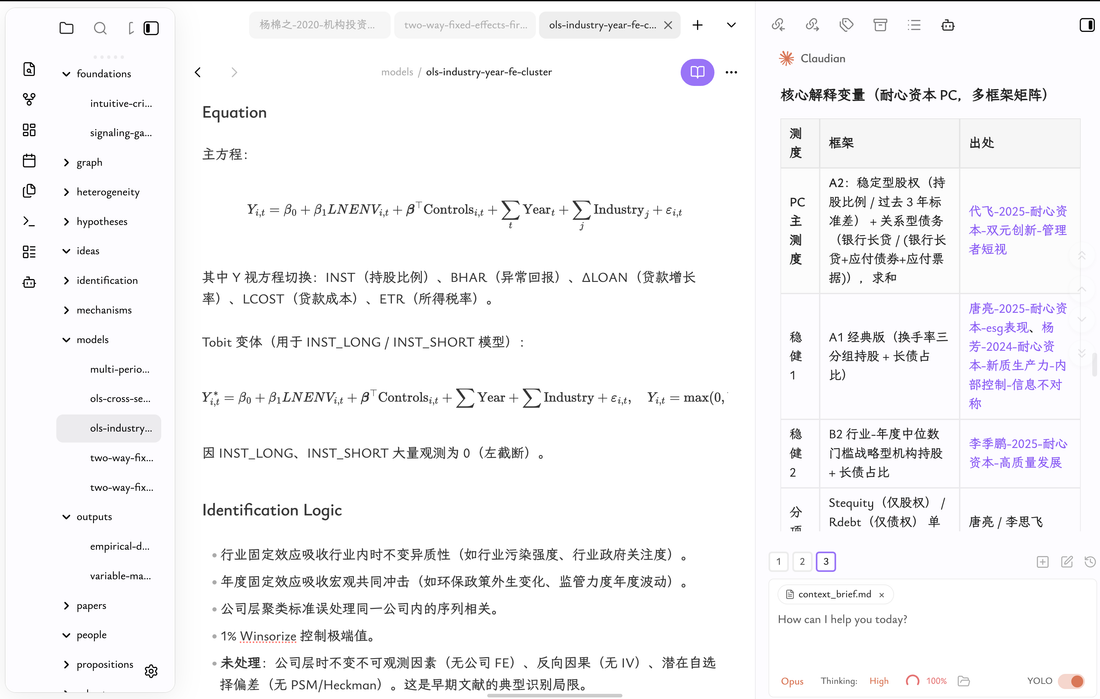Collapse the right sidebar toggle icon
This screenshot has width=1100, height=699.
pos(1087,25)
